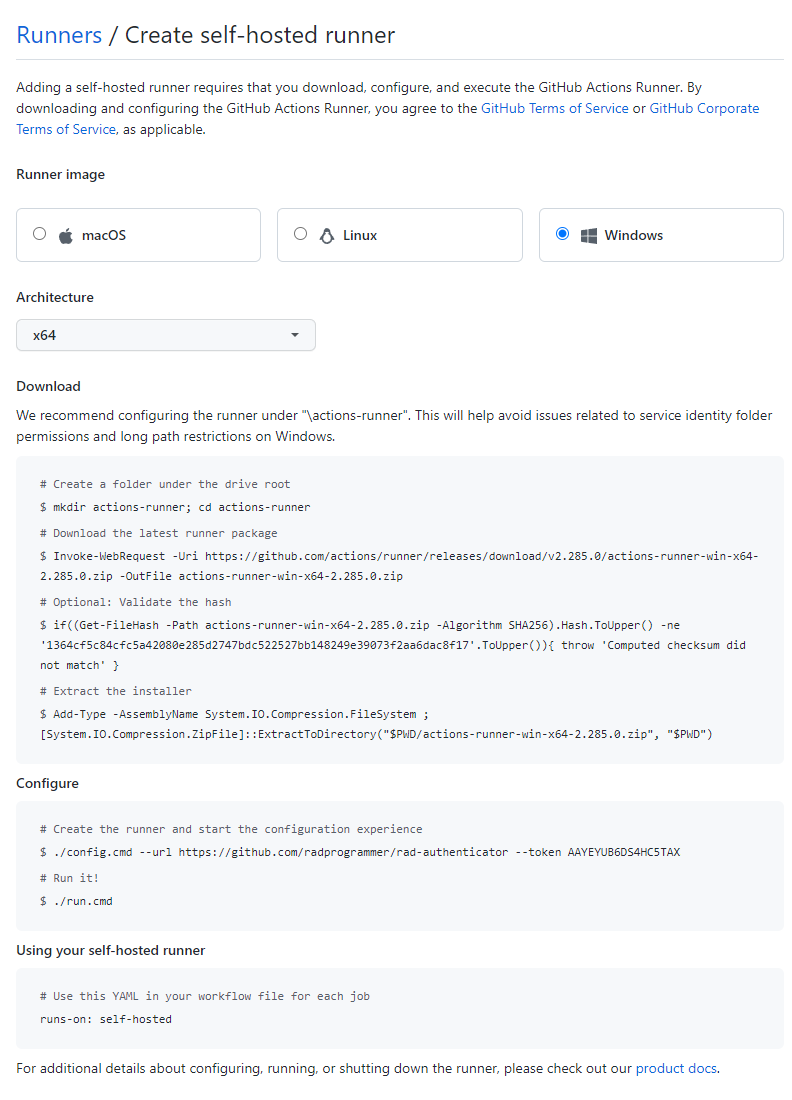Click the dropdown caret on the x64 selector
Screen dimensions: 792x1100
tap(295, 335)
